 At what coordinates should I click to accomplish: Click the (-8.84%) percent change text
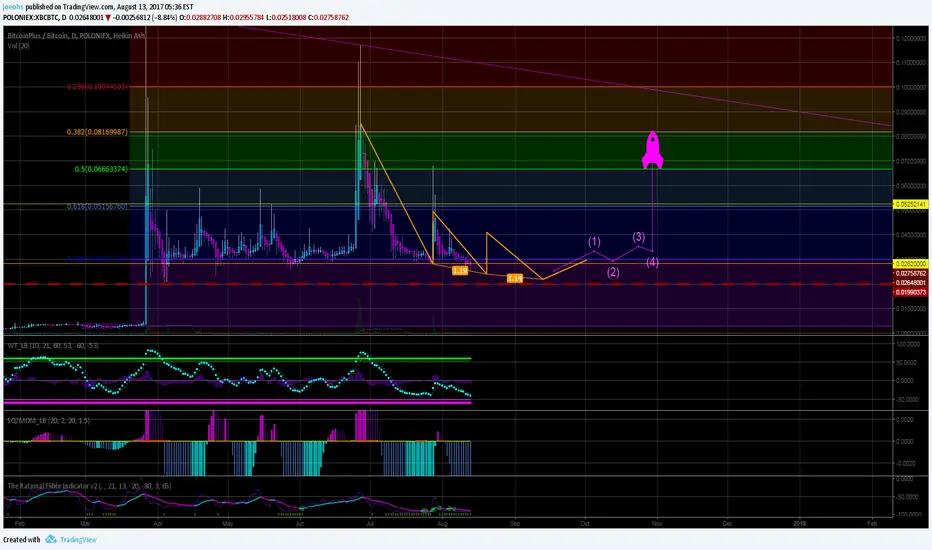pyautogui.click(x=165, y=17)
